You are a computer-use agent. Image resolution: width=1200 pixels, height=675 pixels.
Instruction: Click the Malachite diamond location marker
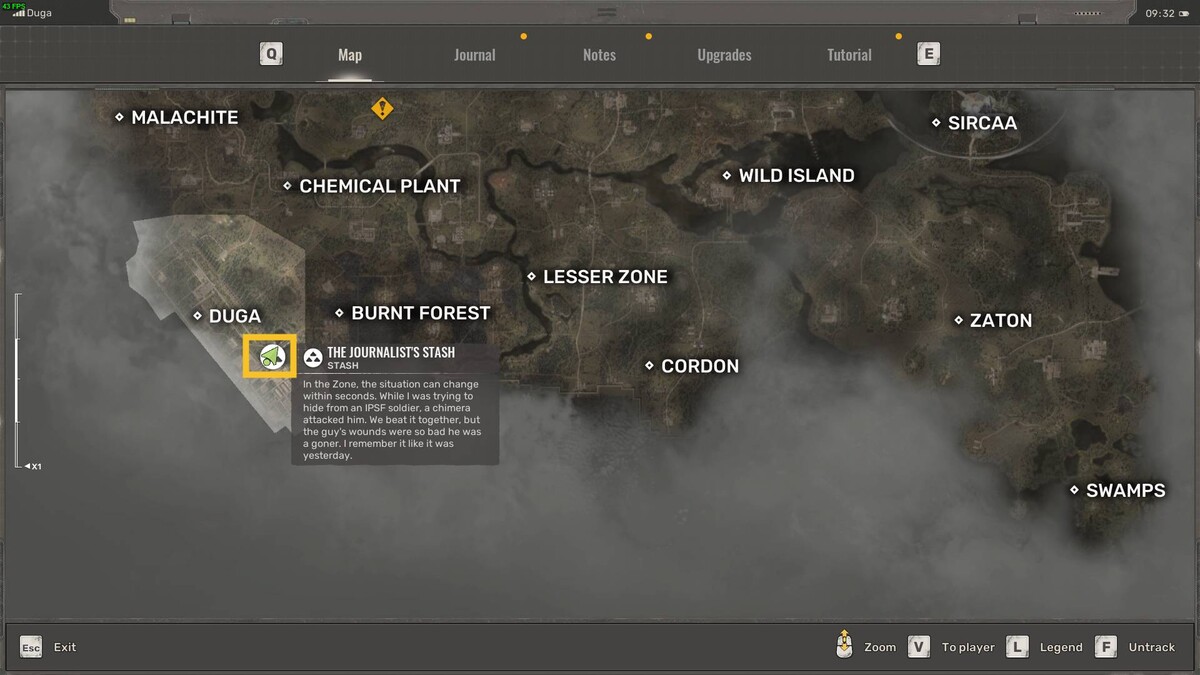(119, 117)
